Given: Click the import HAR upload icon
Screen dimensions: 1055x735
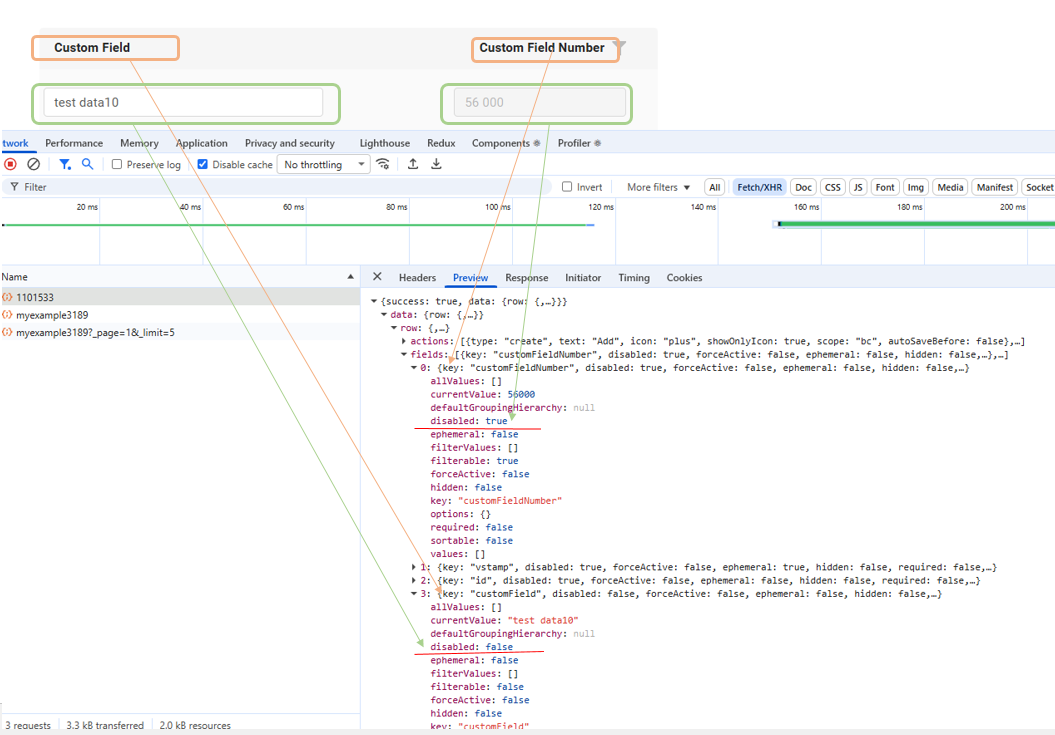Looking at the screenshot, I should pos(412,164).
